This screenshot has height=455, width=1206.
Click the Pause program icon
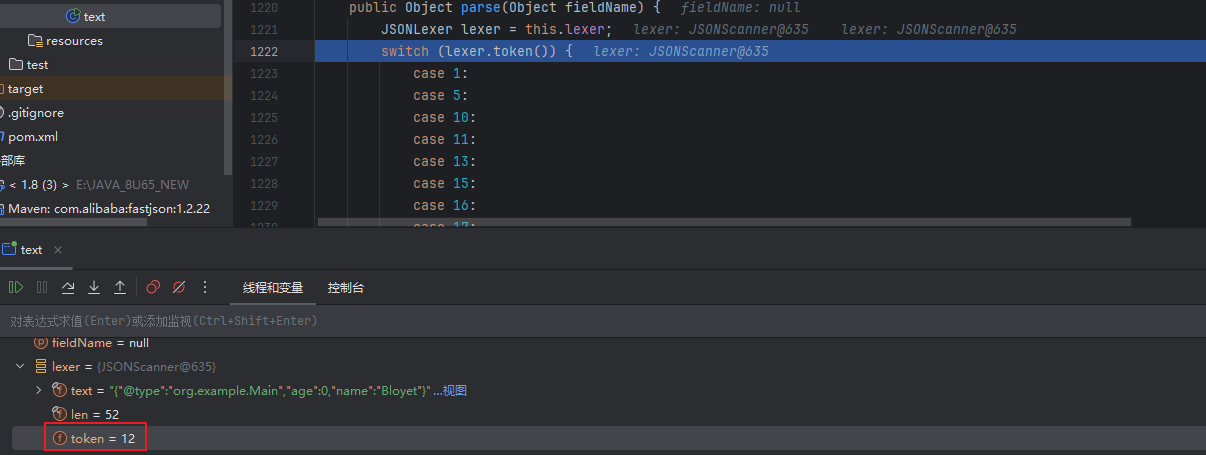tap(42, 287)
